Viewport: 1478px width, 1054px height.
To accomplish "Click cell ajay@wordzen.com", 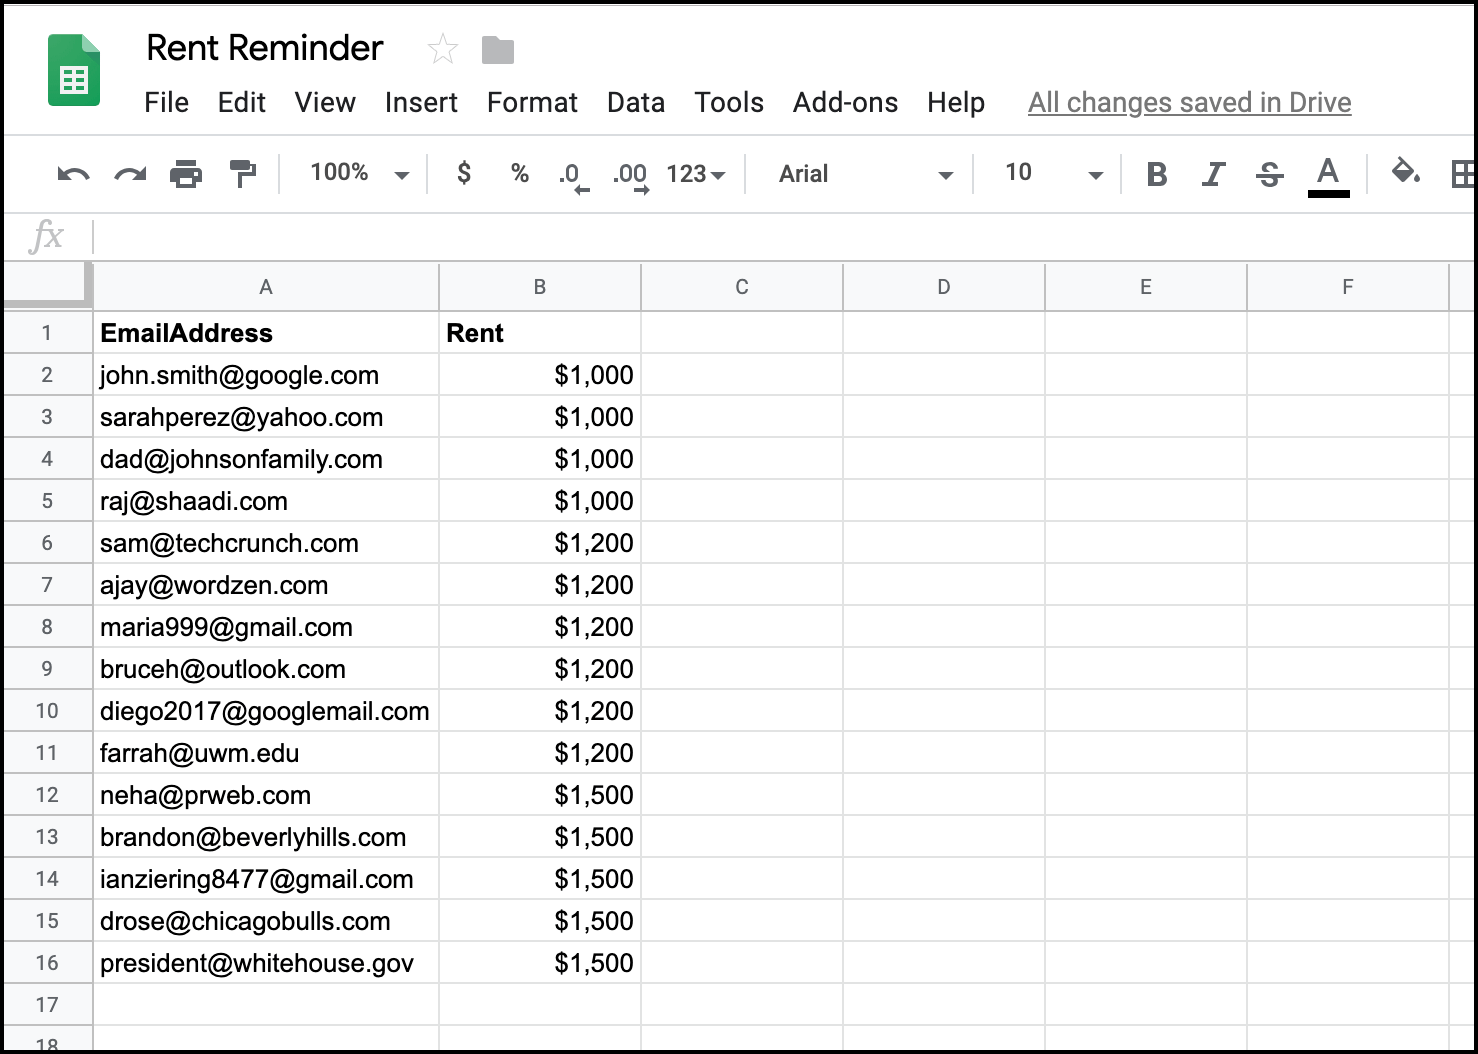I will [266, 585].
